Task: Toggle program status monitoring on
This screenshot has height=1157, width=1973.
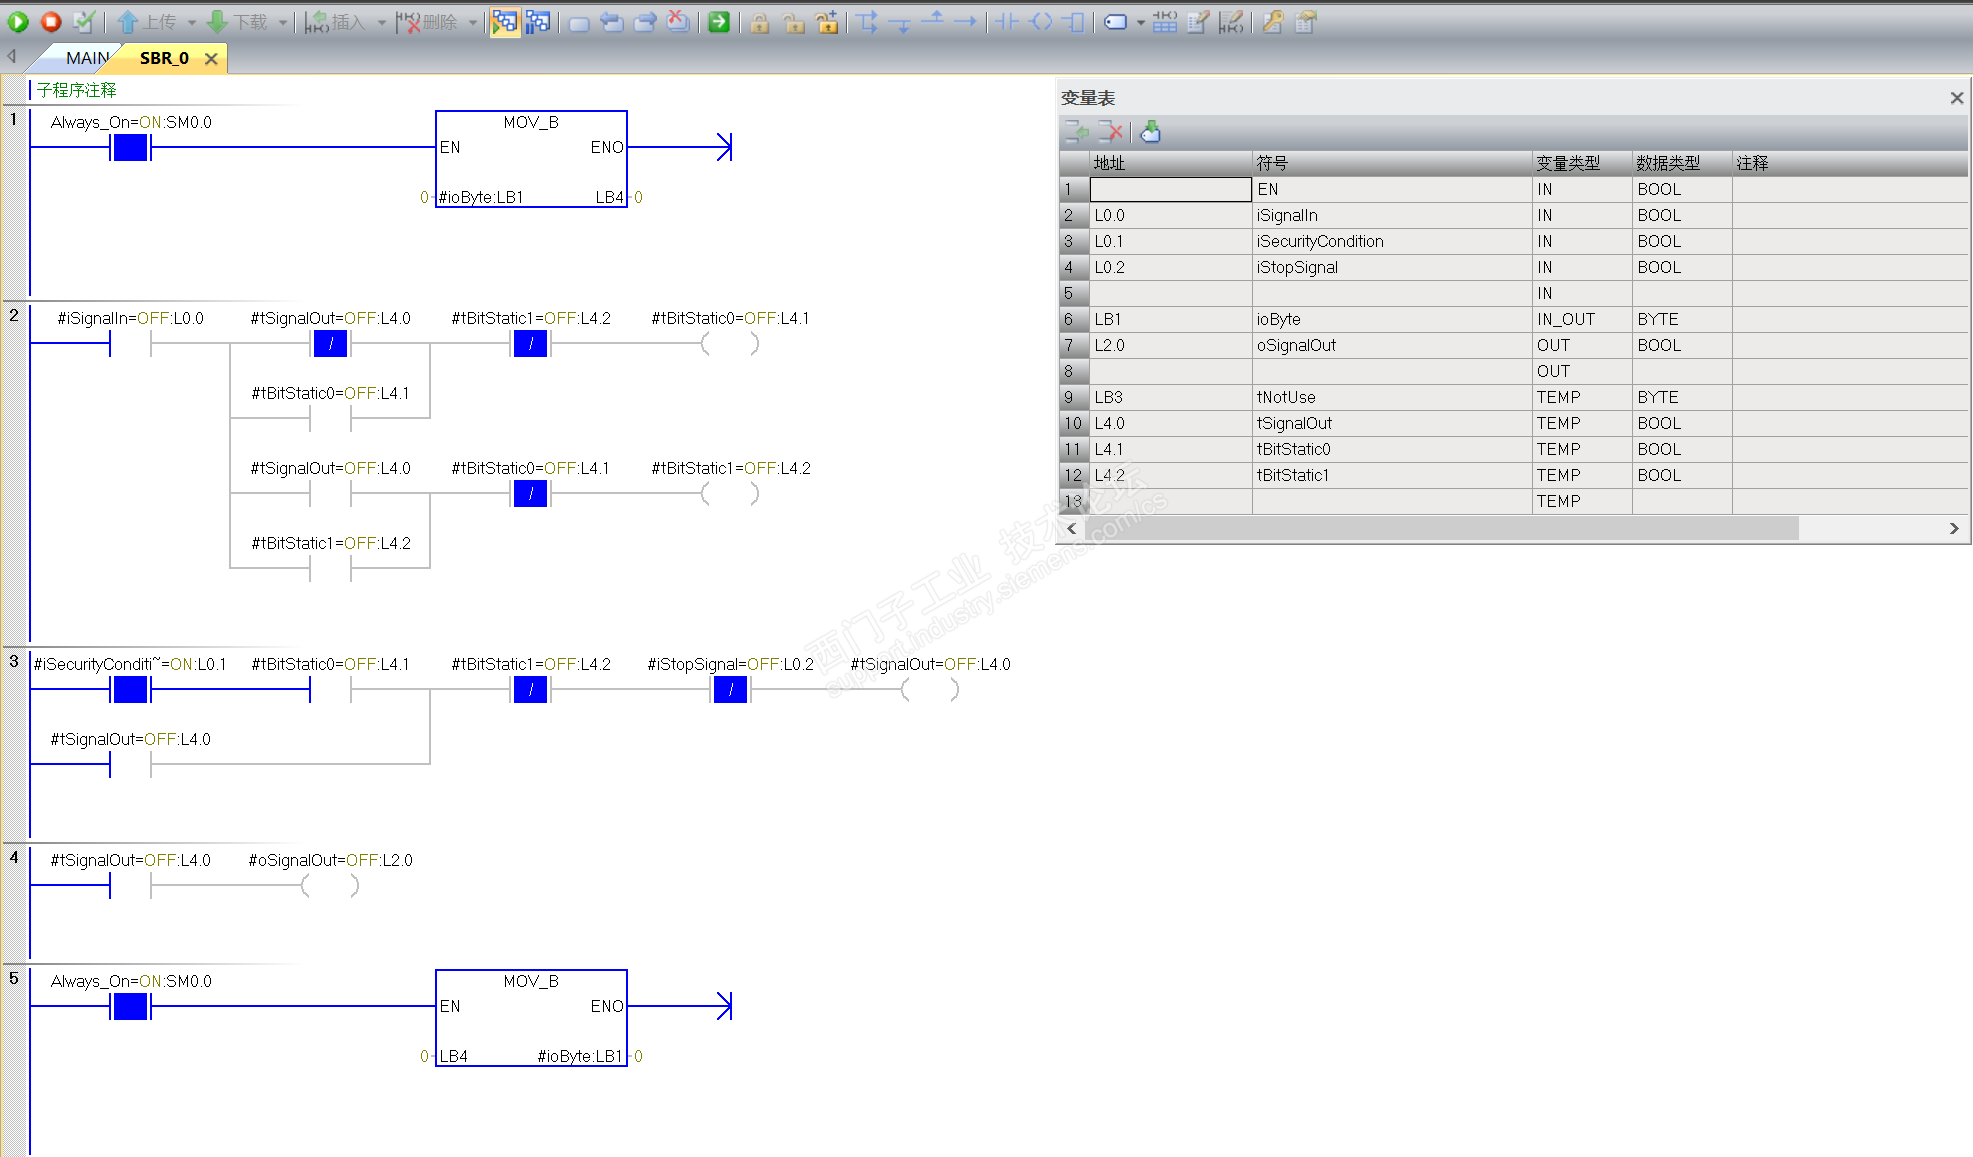Action: click(505, 21)
